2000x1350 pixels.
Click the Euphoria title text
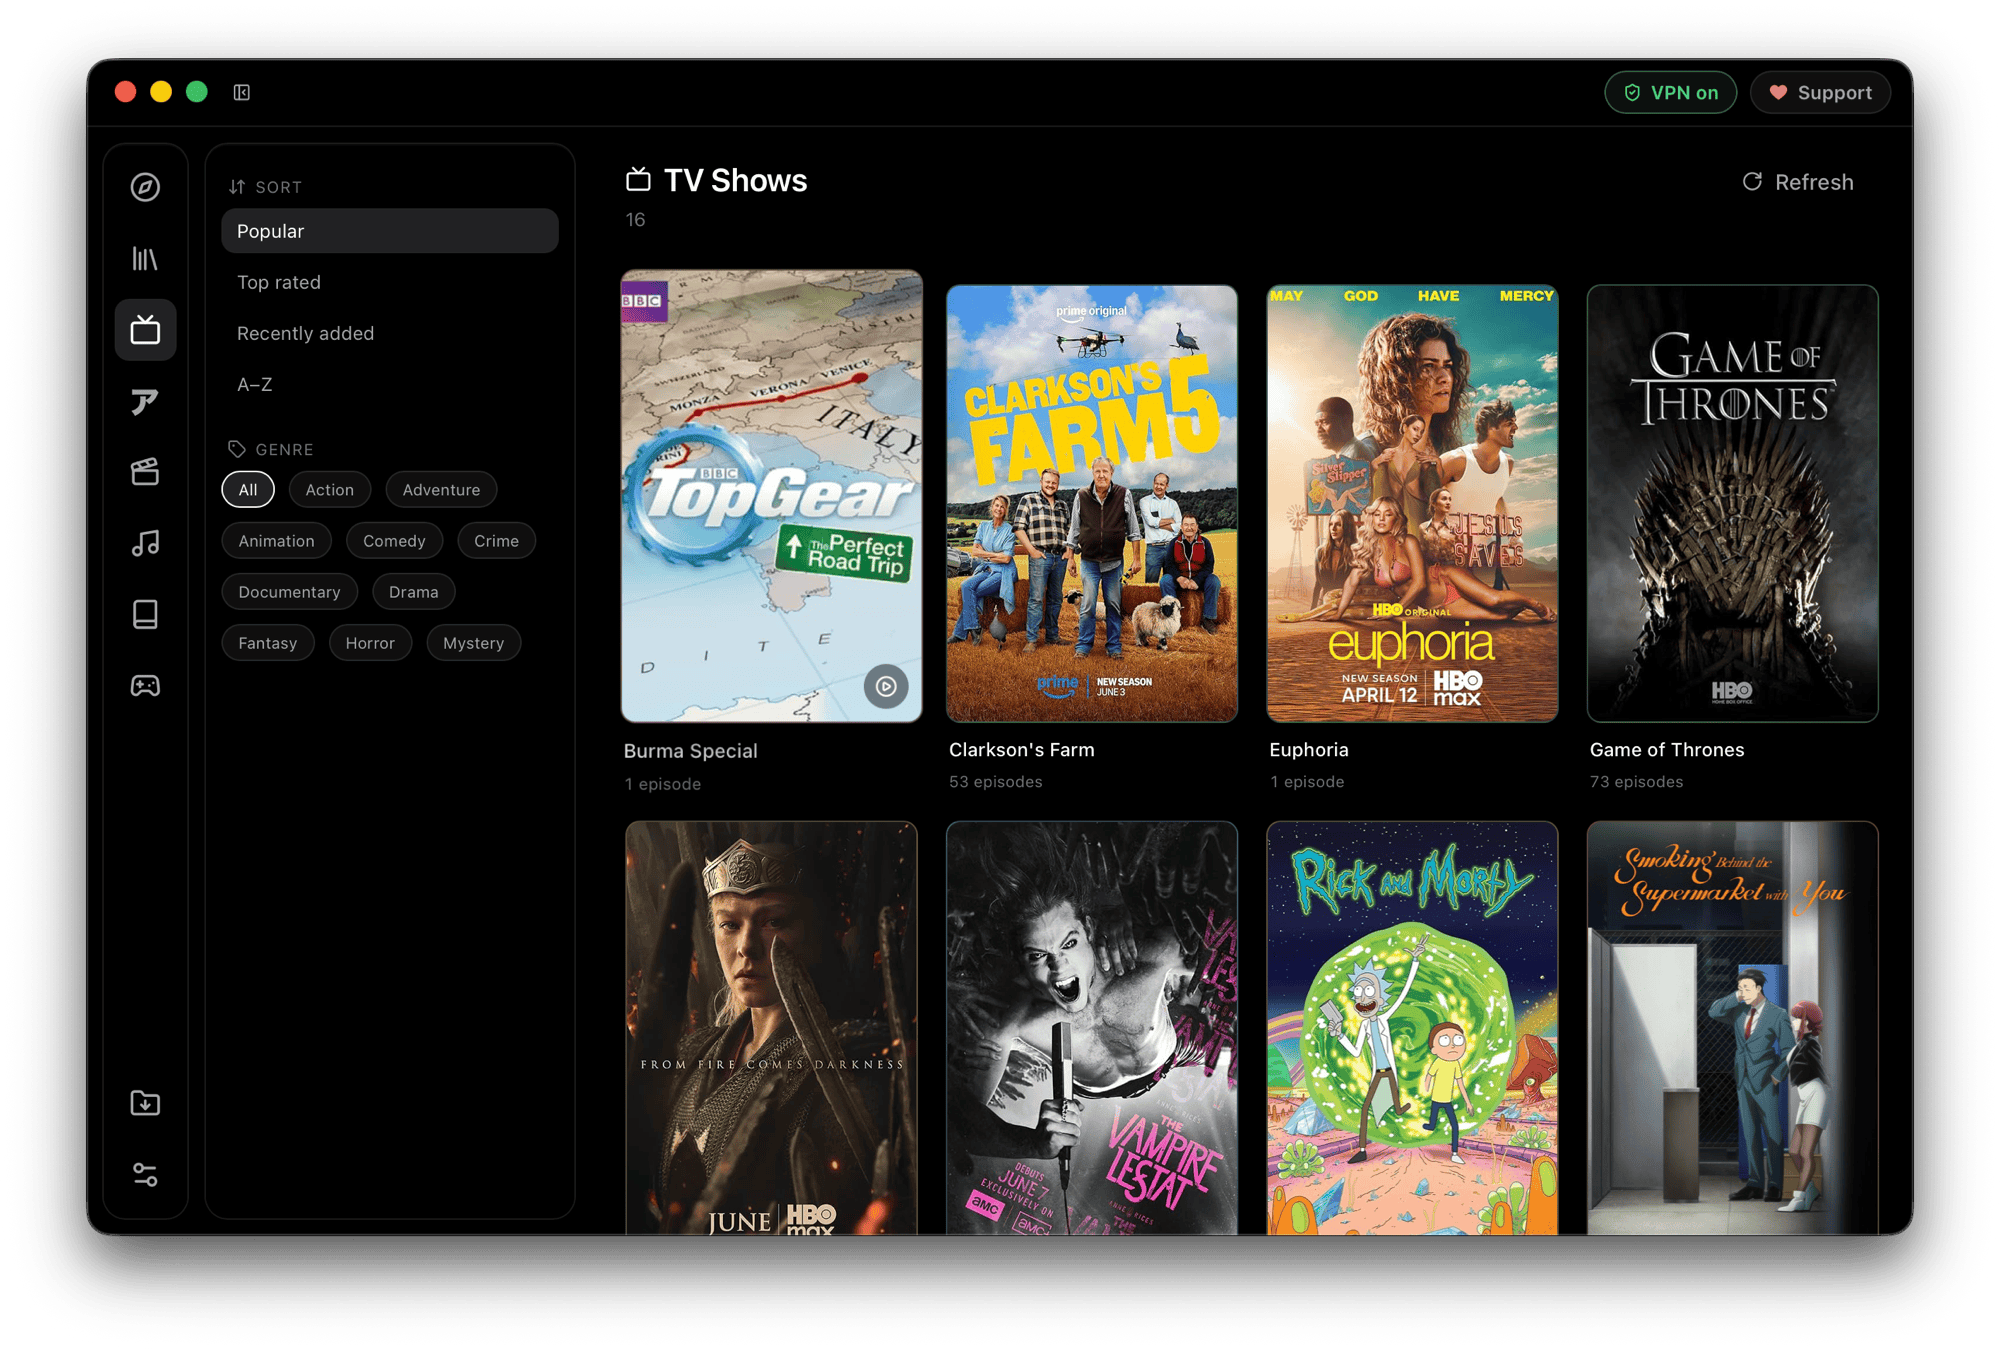(x=1308, y=750)
